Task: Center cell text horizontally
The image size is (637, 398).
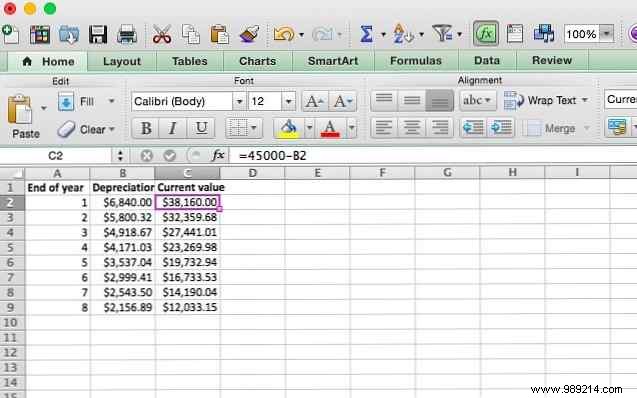Action: (412, 128)
